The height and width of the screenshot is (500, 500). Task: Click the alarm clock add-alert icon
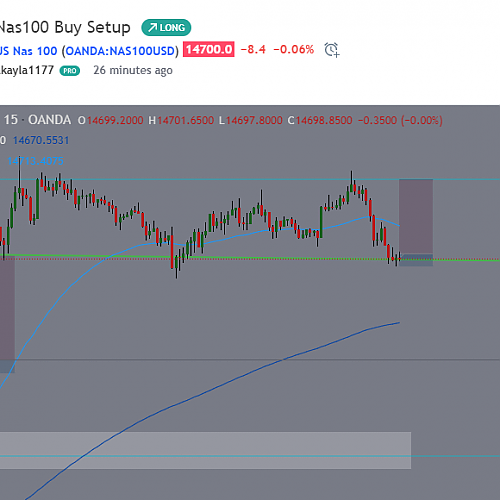[332, 50]
